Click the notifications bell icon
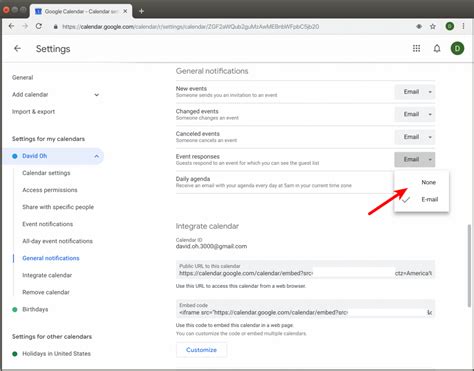The height and width of the screenshot is (371, 474). [x=437, y=49]
